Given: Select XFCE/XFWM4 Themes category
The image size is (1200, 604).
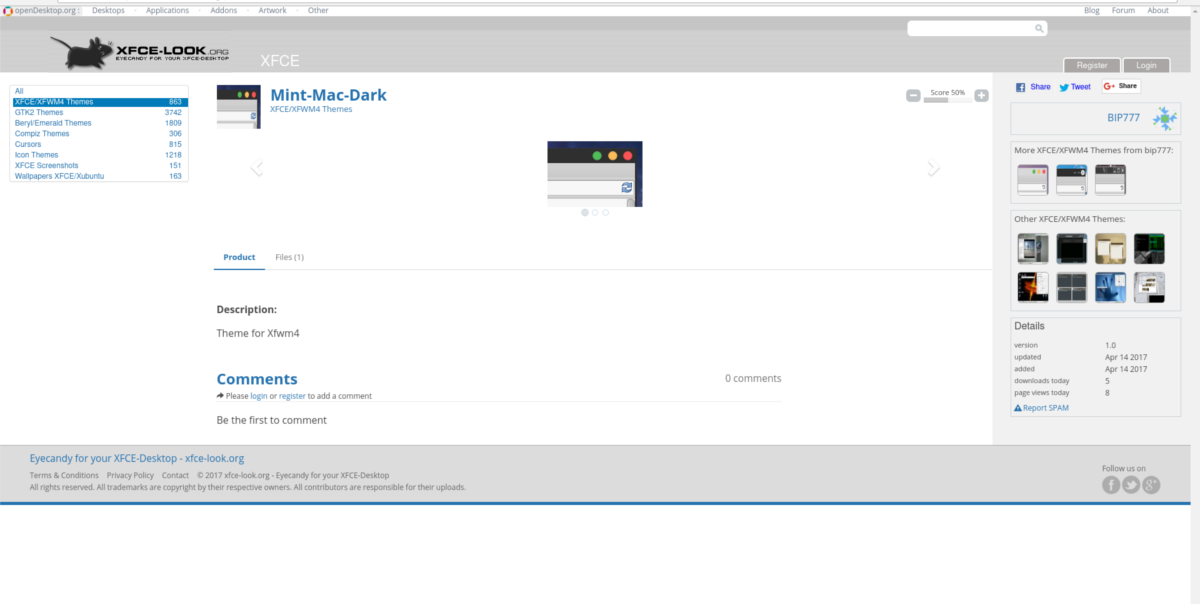Looking at the screenshot, I should (x=98, y=102).
